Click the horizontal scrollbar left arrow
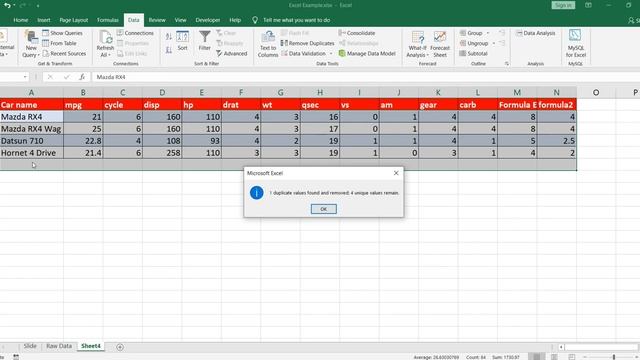 pyautogui.click(x=561, y=347)
